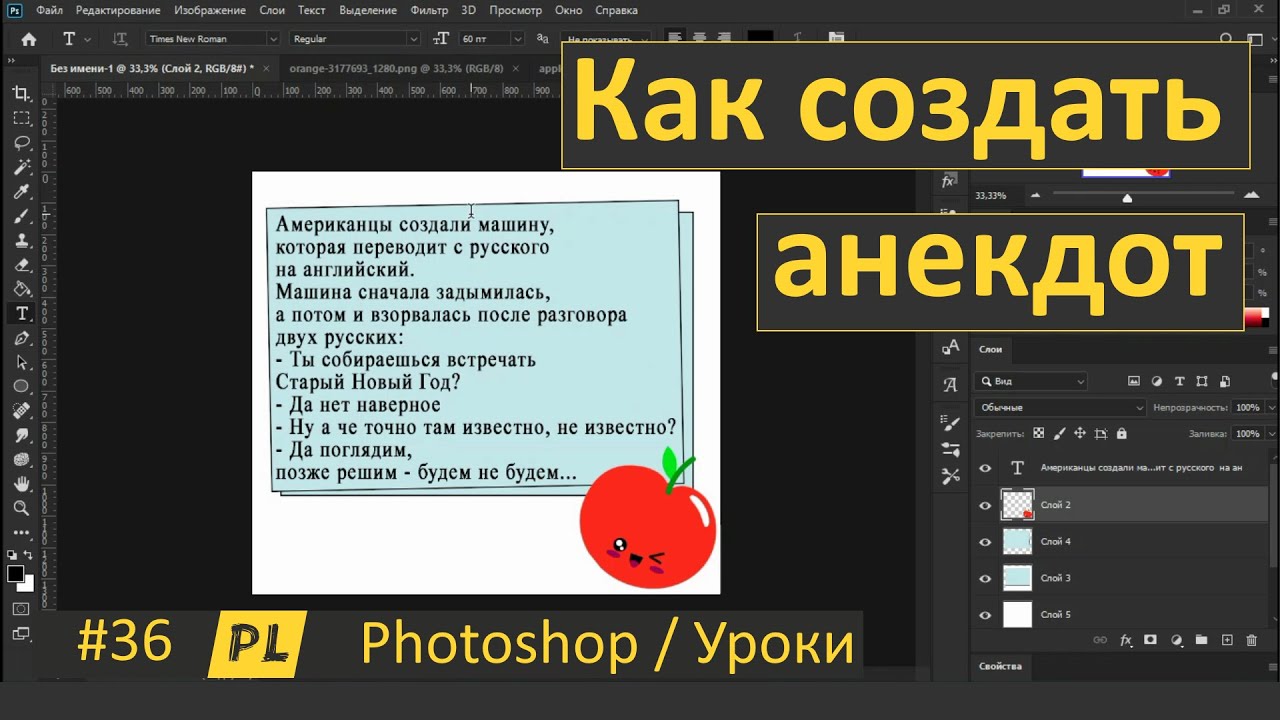
Task: Hide layer Слой 5
Action: (x=985, y=615)
